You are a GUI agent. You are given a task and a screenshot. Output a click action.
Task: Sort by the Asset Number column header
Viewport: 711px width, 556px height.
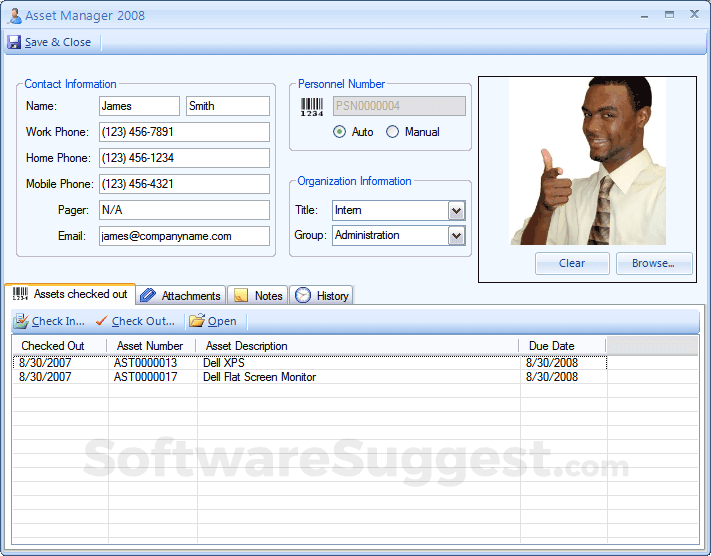coord(151,346)
